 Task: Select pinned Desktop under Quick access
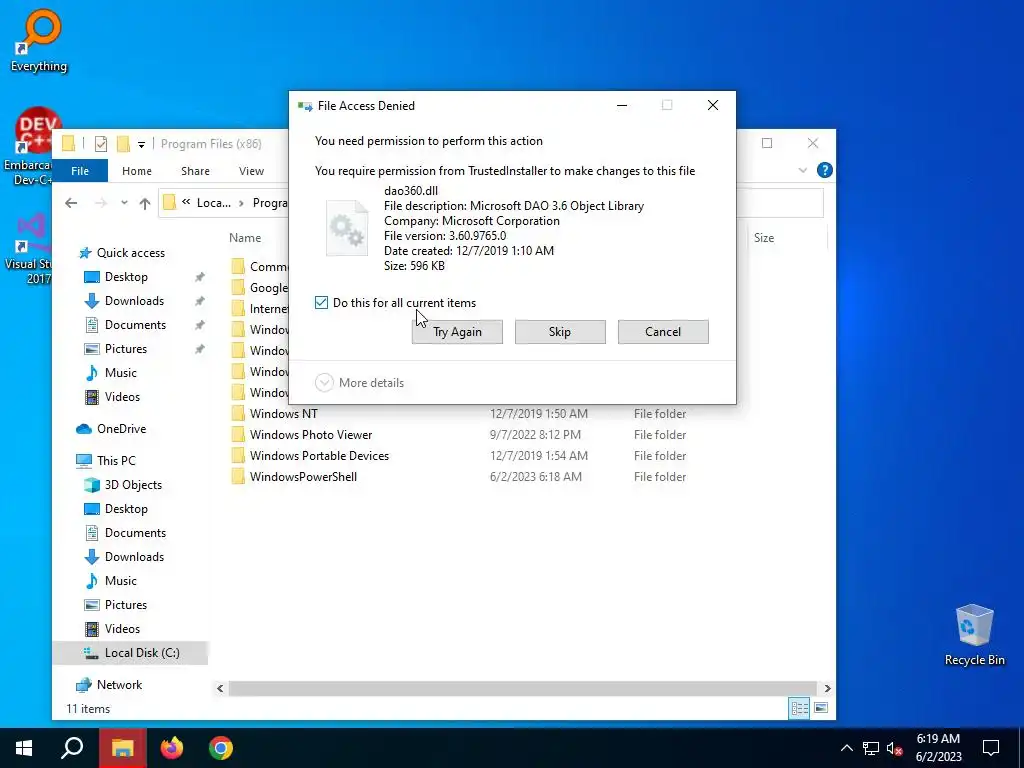[126, 277]
